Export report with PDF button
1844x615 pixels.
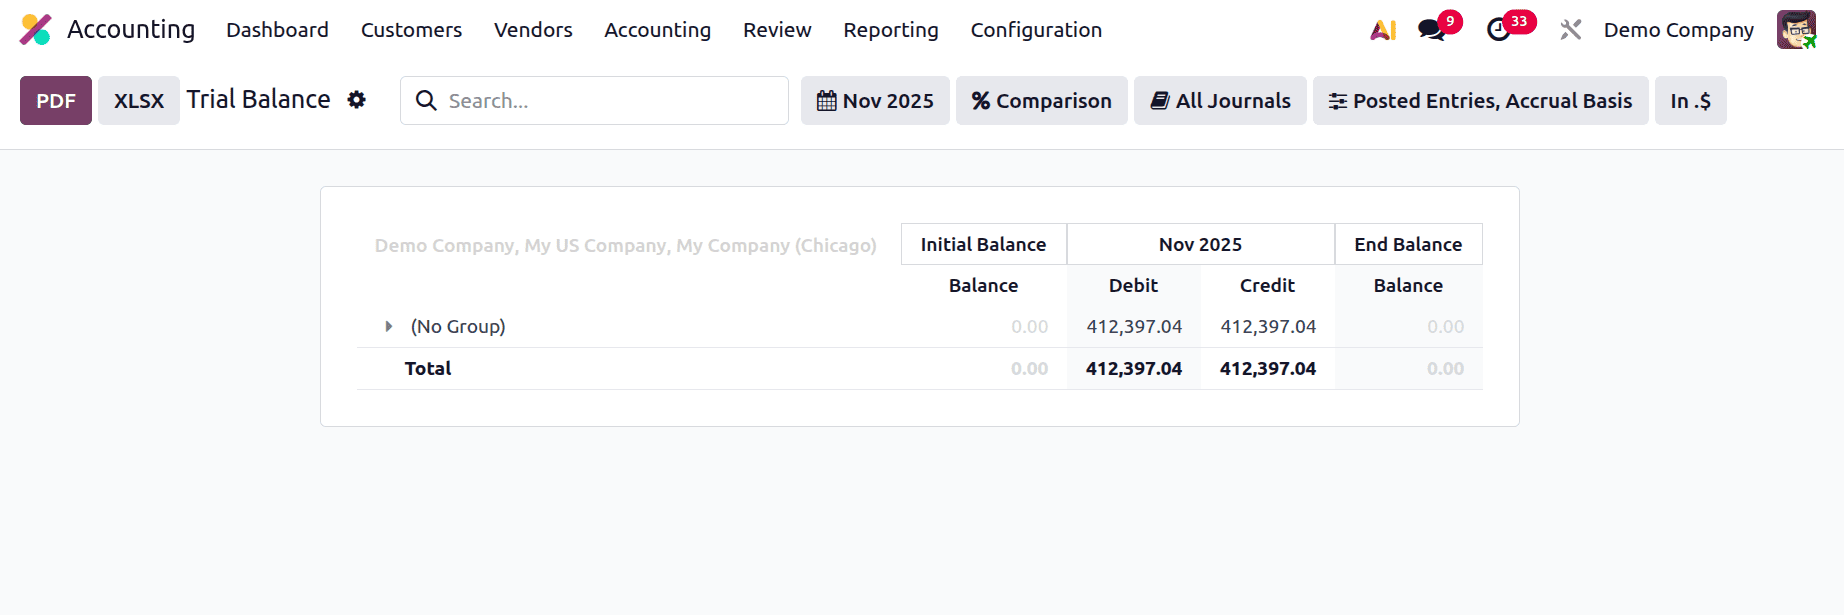point(56,100)
